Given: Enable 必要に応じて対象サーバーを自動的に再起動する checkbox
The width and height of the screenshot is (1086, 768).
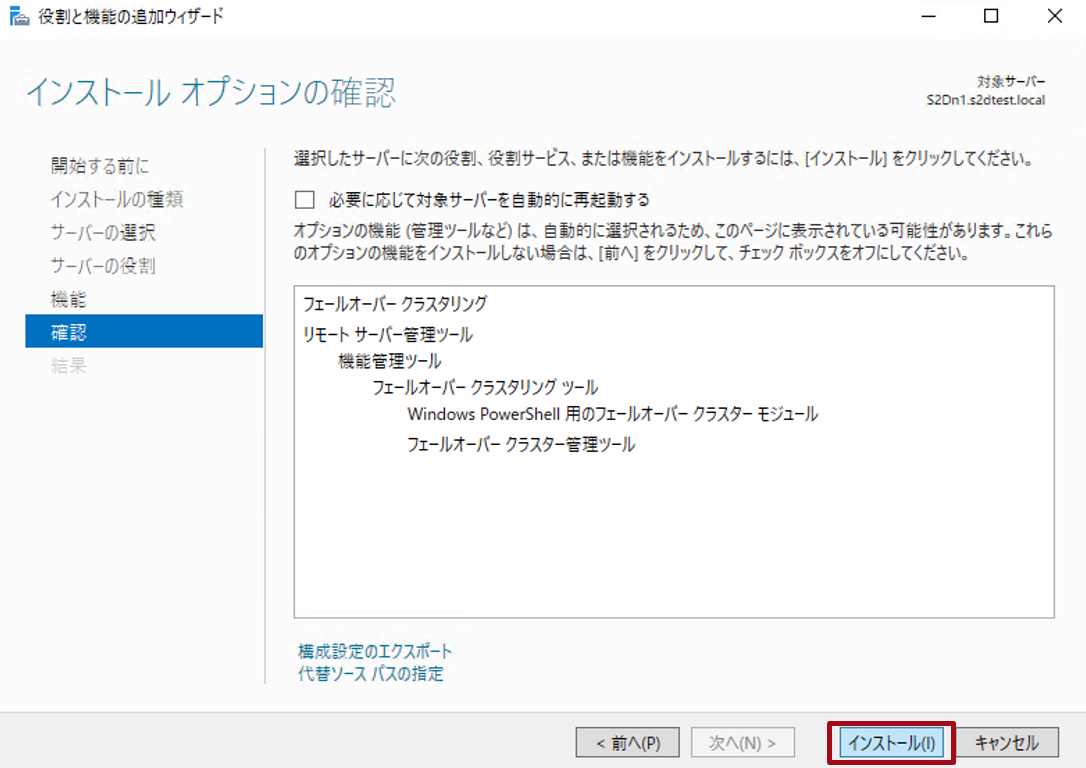Looking at the screenshot, I should (x=305, y=200).
